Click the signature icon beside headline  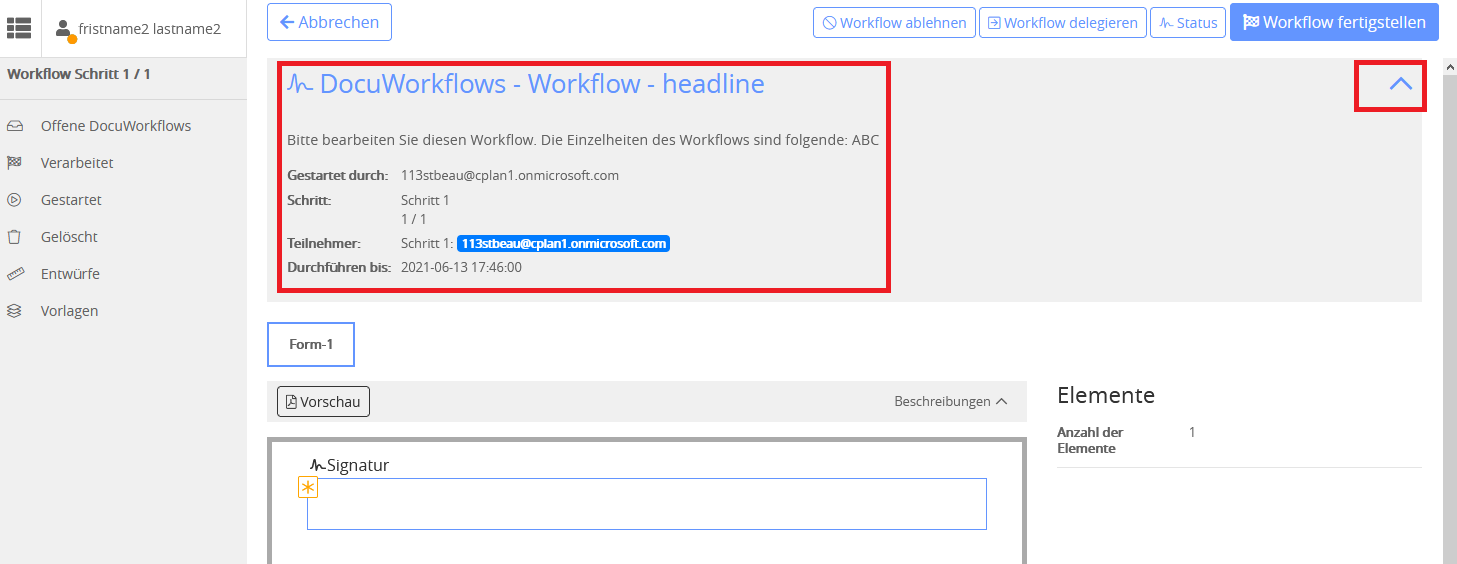pos(300,85)
